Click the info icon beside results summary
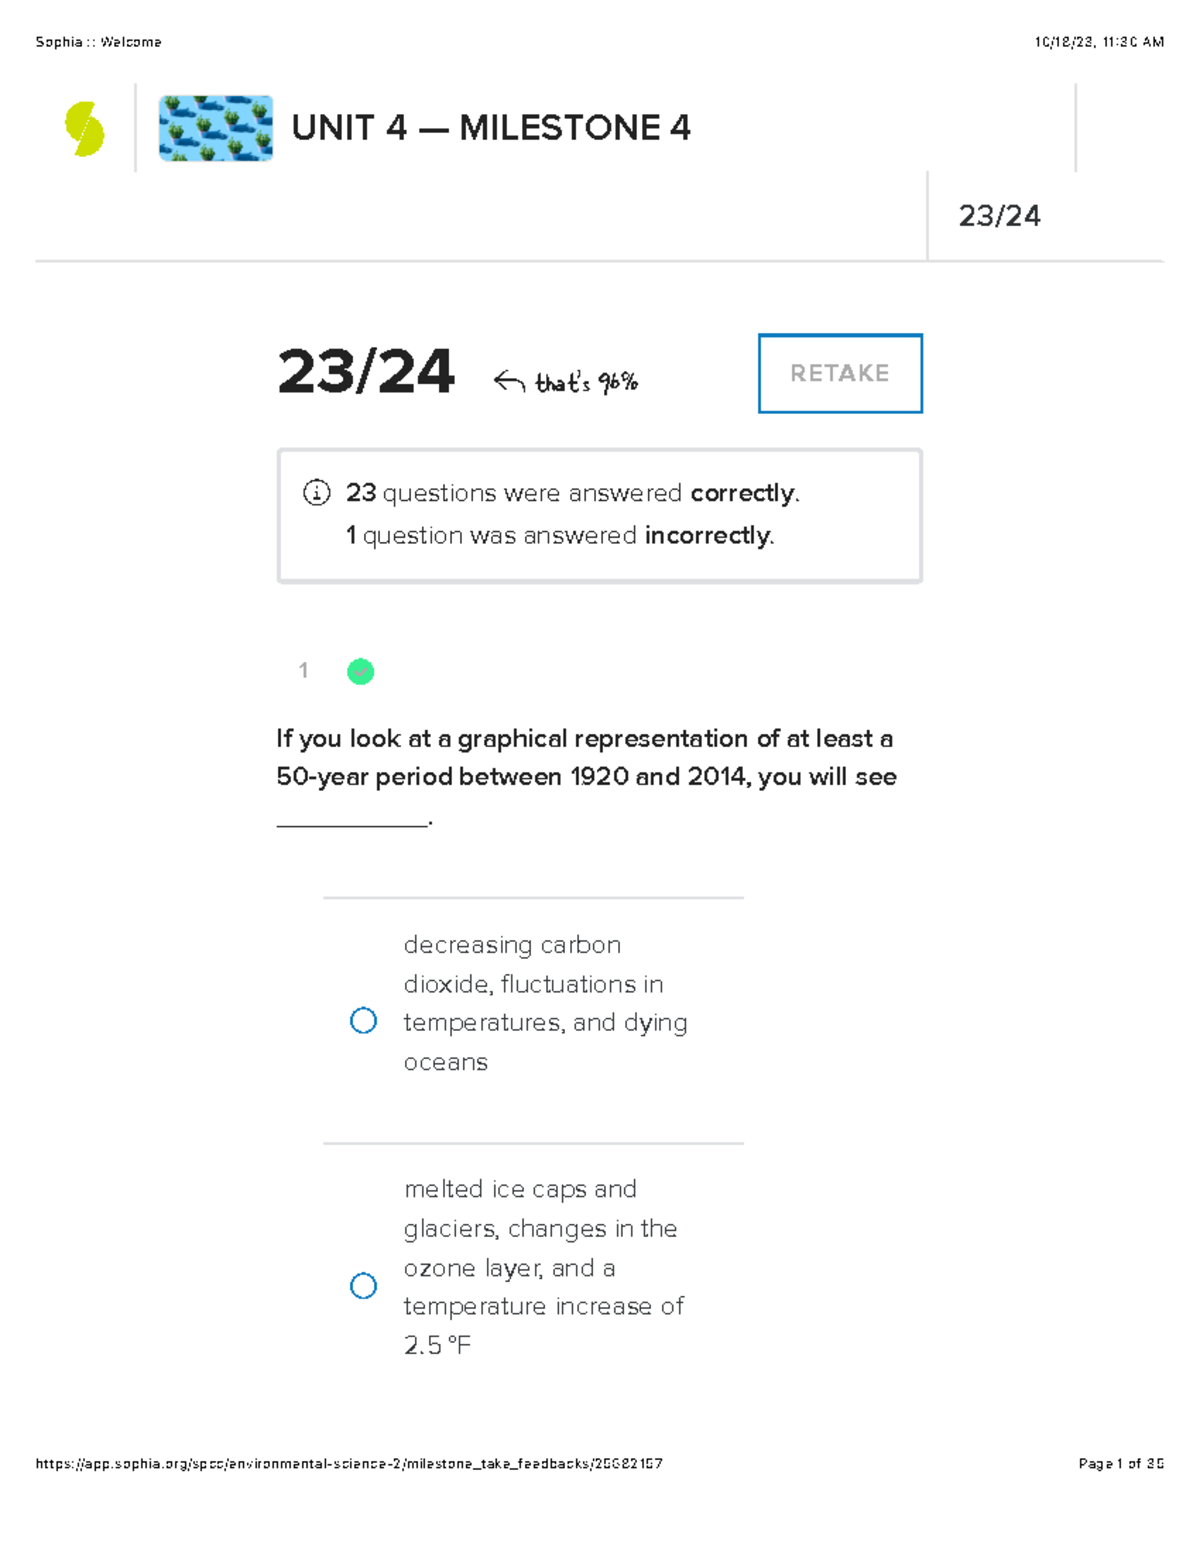Screen dimensions: 1200x1553 [x=316, y=492]
